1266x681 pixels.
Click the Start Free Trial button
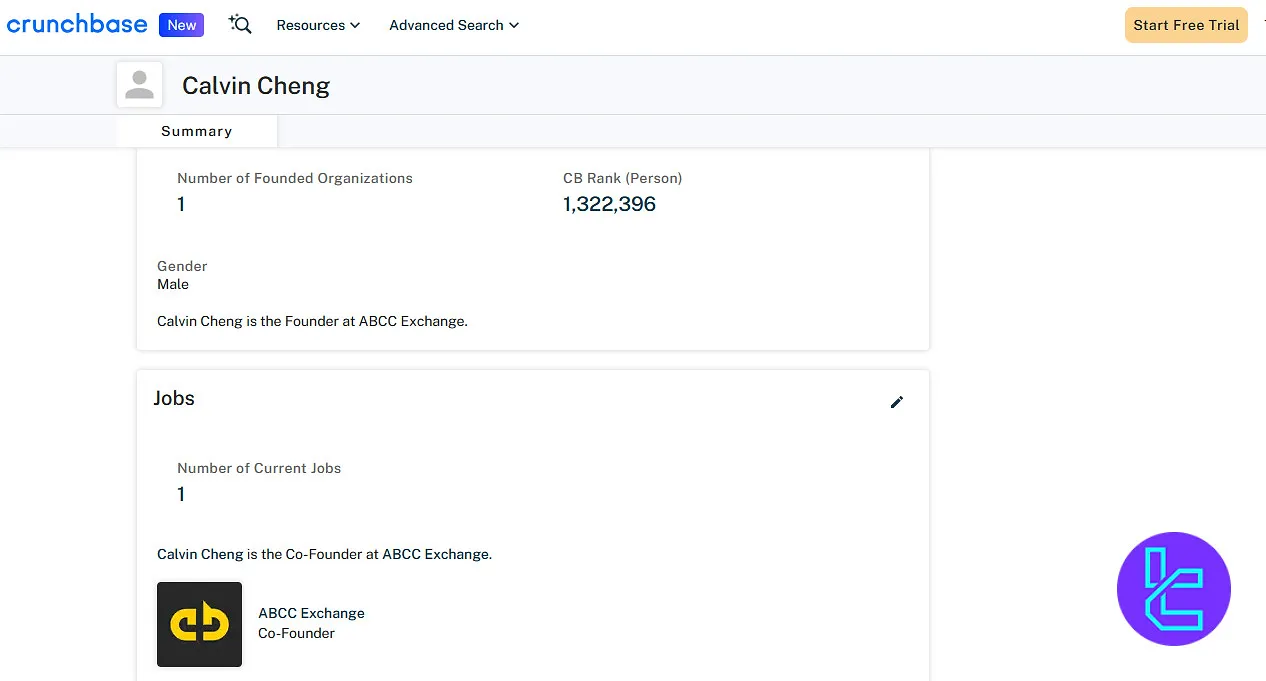point(1186,25)
